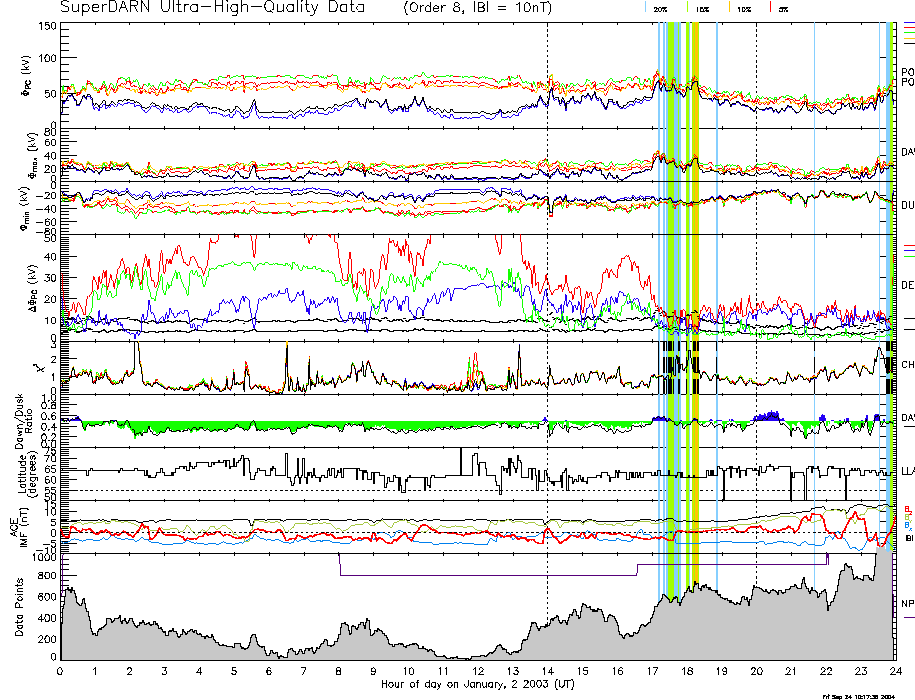
Task: Click the 1000 tick on Data Points axis
Action: click(x=45, y=560)
